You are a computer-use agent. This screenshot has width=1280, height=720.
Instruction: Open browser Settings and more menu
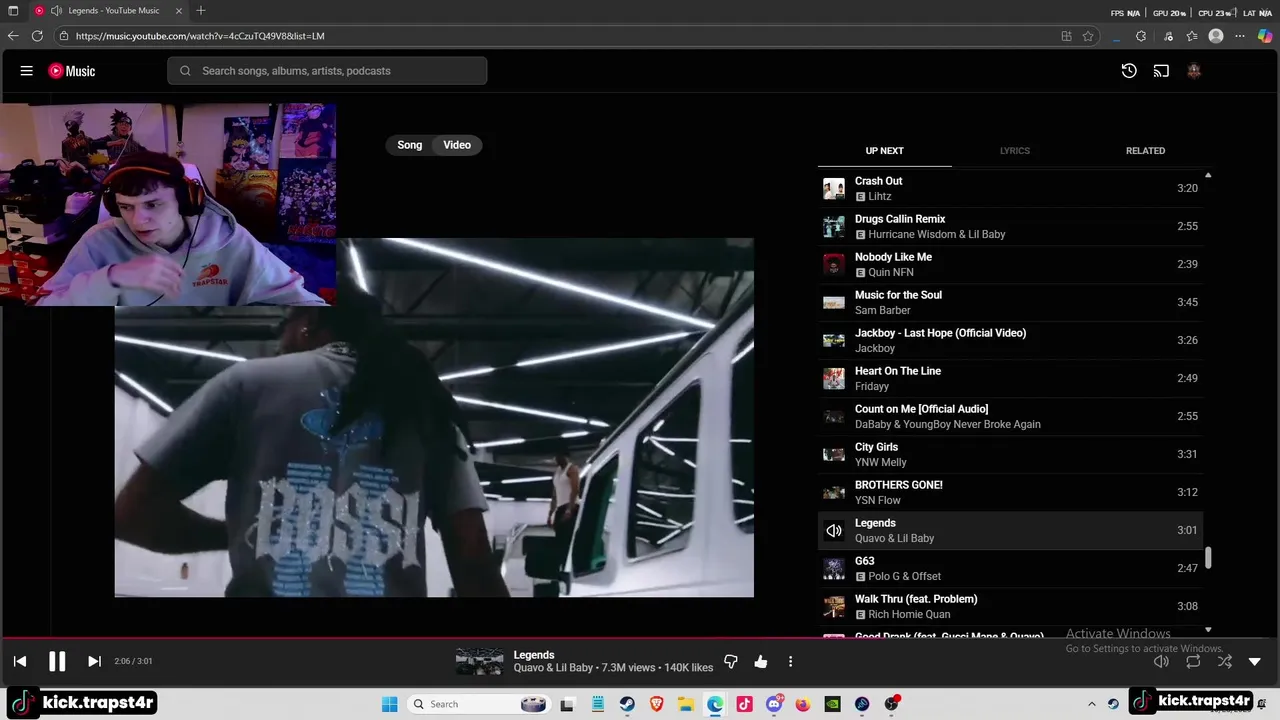(x=1240, y=36)
